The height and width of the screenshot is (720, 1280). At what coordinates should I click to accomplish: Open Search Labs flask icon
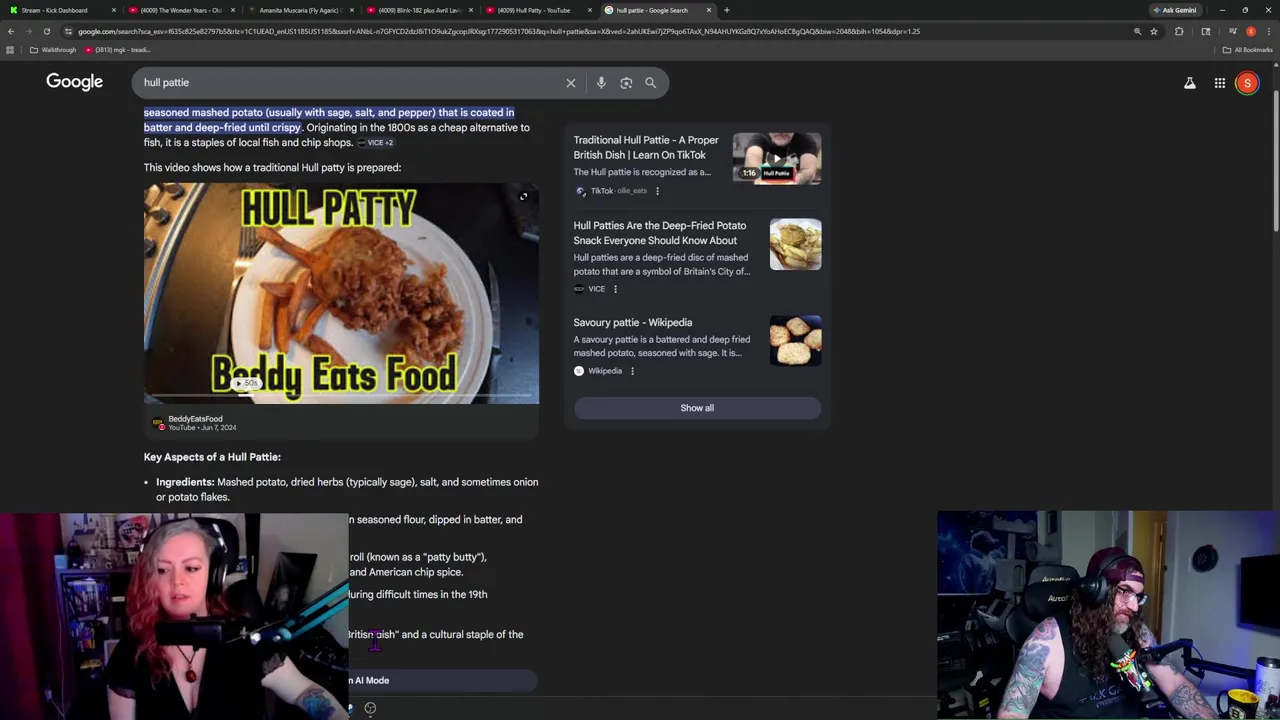[x=1190, y=83]
